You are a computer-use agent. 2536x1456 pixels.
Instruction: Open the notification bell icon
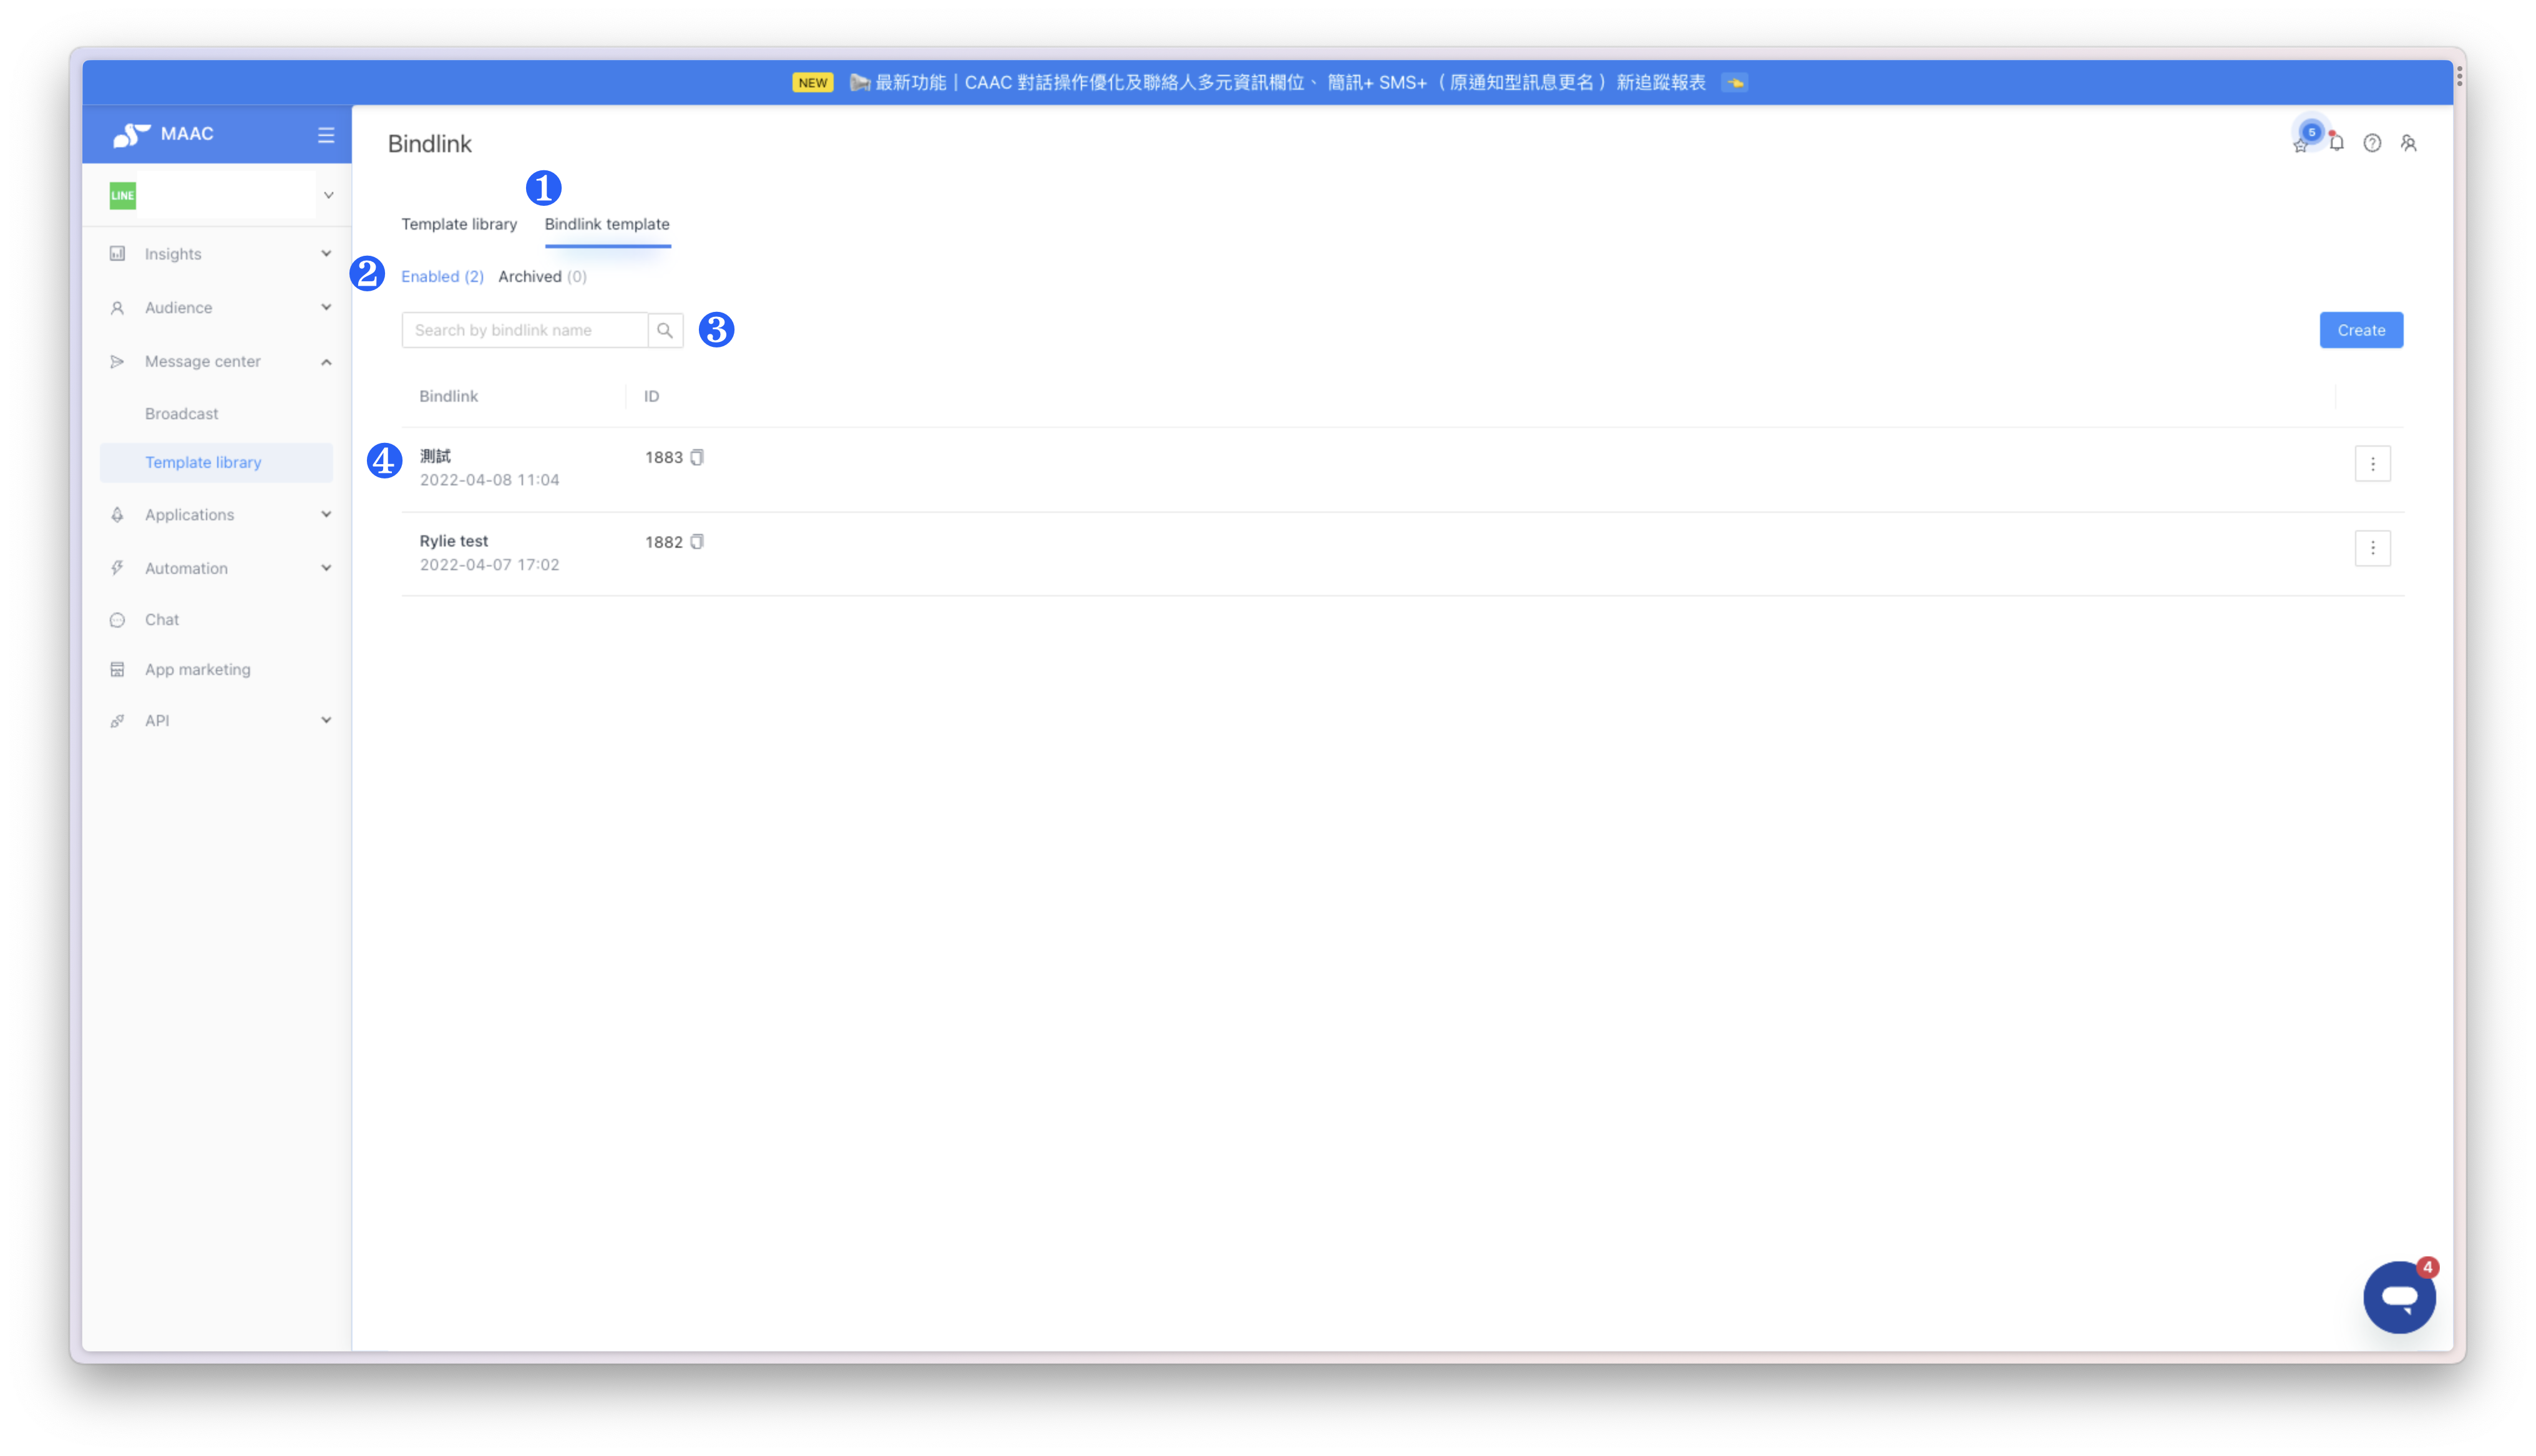(x=2336, y=143)
